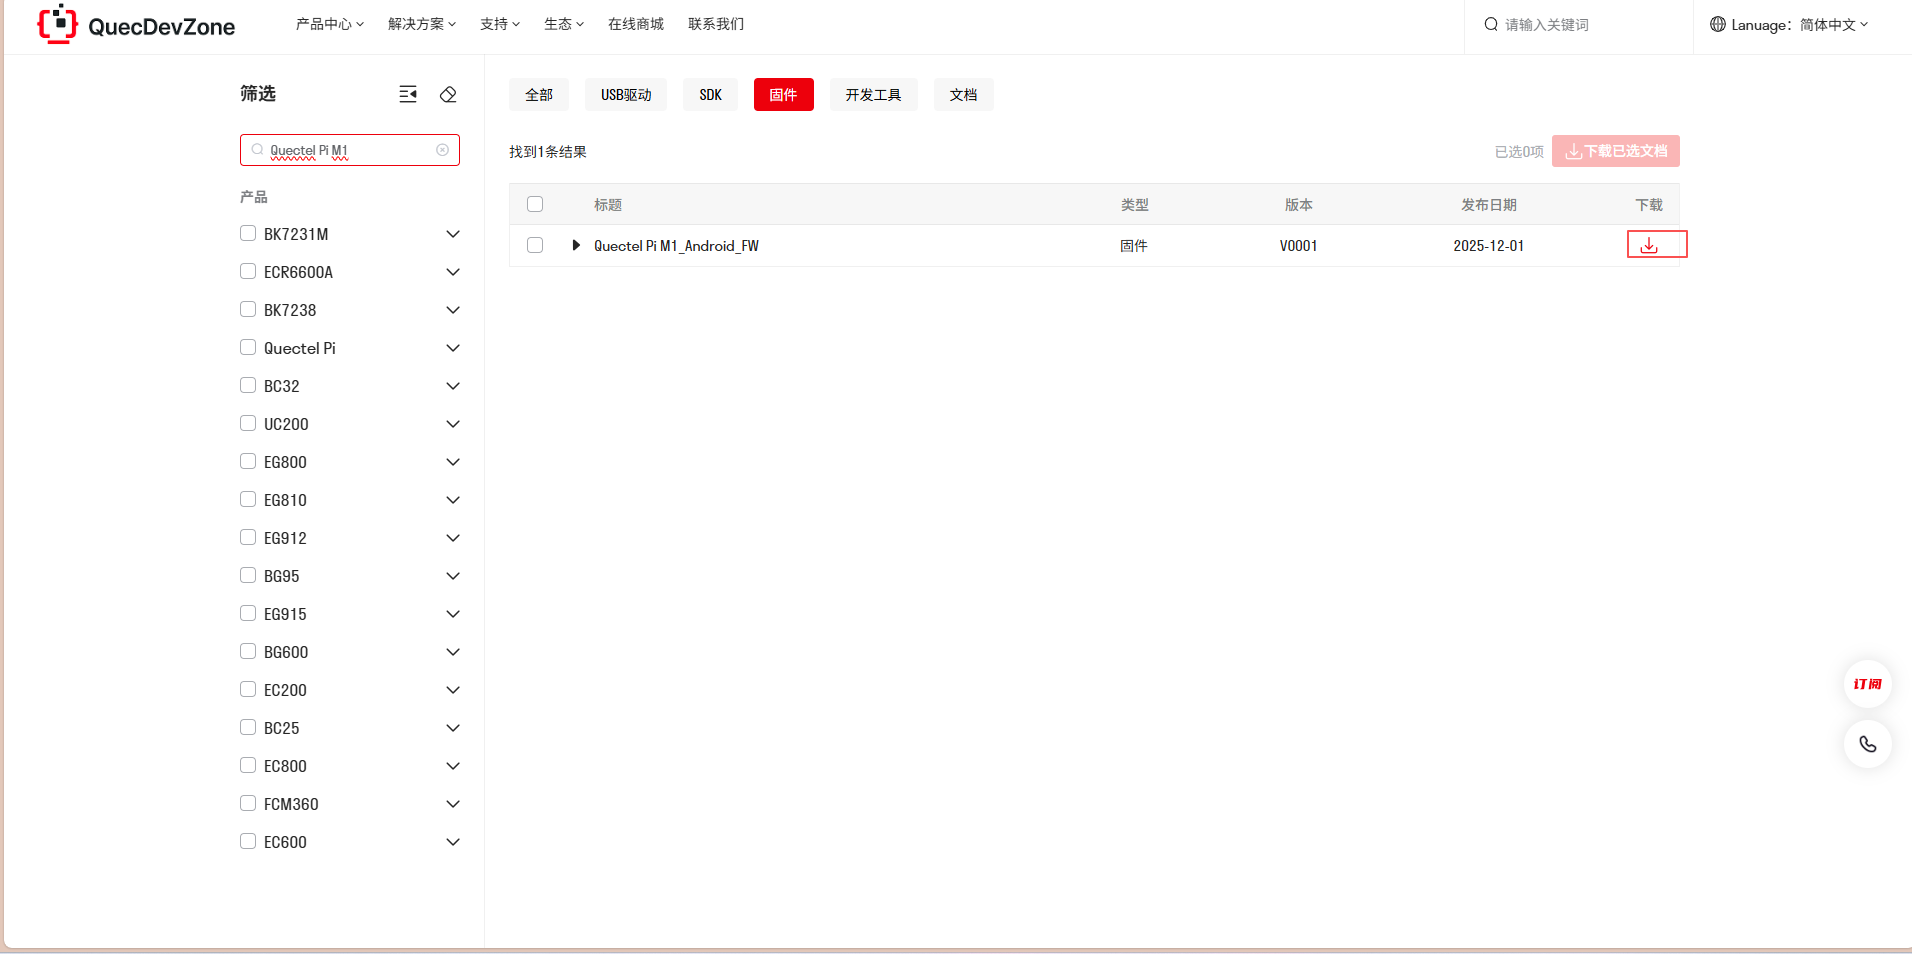Viewport: 1912px width, 954px height.
Task: Select the Quectel Pi M1_Android_FW row checkbox
Action: 535,245
